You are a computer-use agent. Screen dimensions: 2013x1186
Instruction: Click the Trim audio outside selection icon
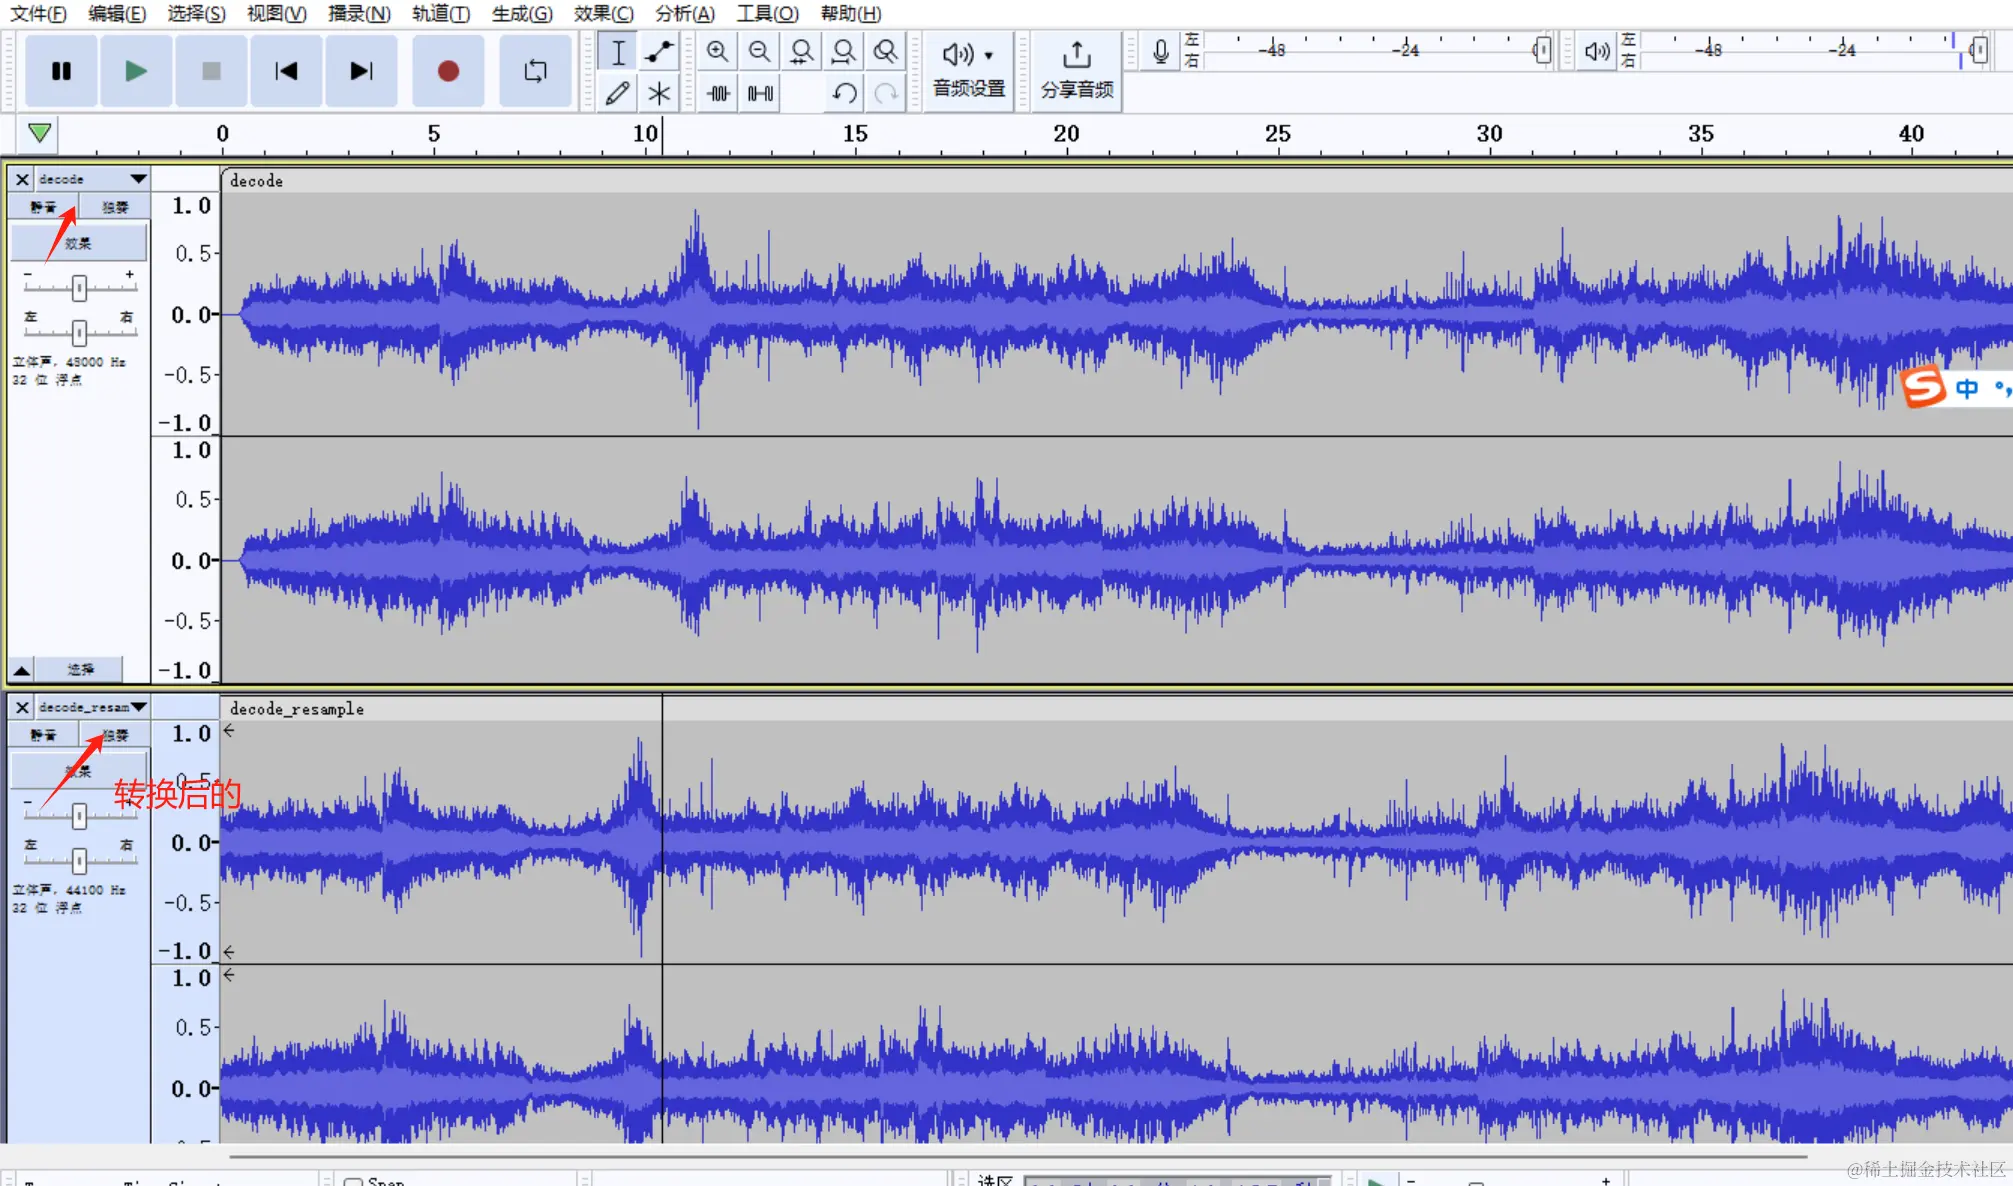click(718, 94)
